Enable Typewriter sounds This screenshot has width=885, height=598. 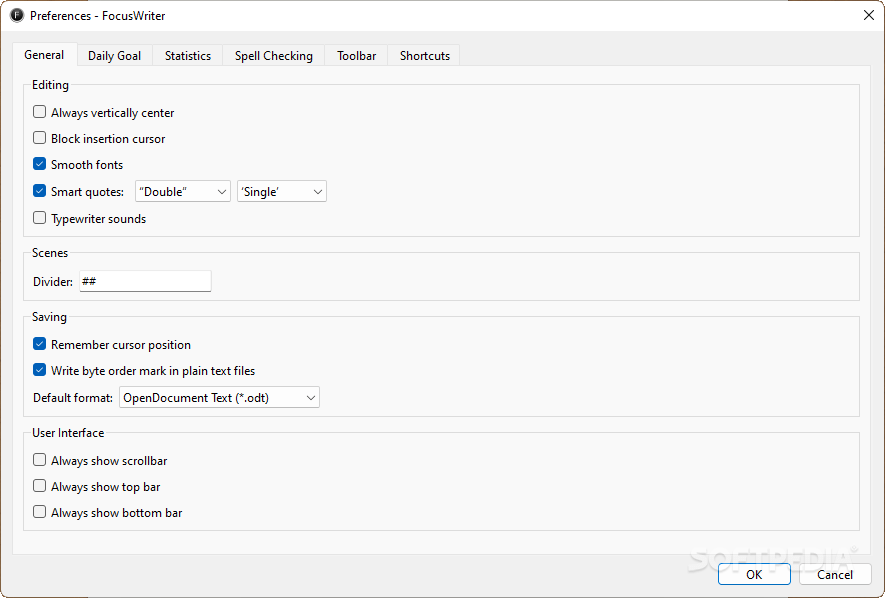[x=39, y=217]
